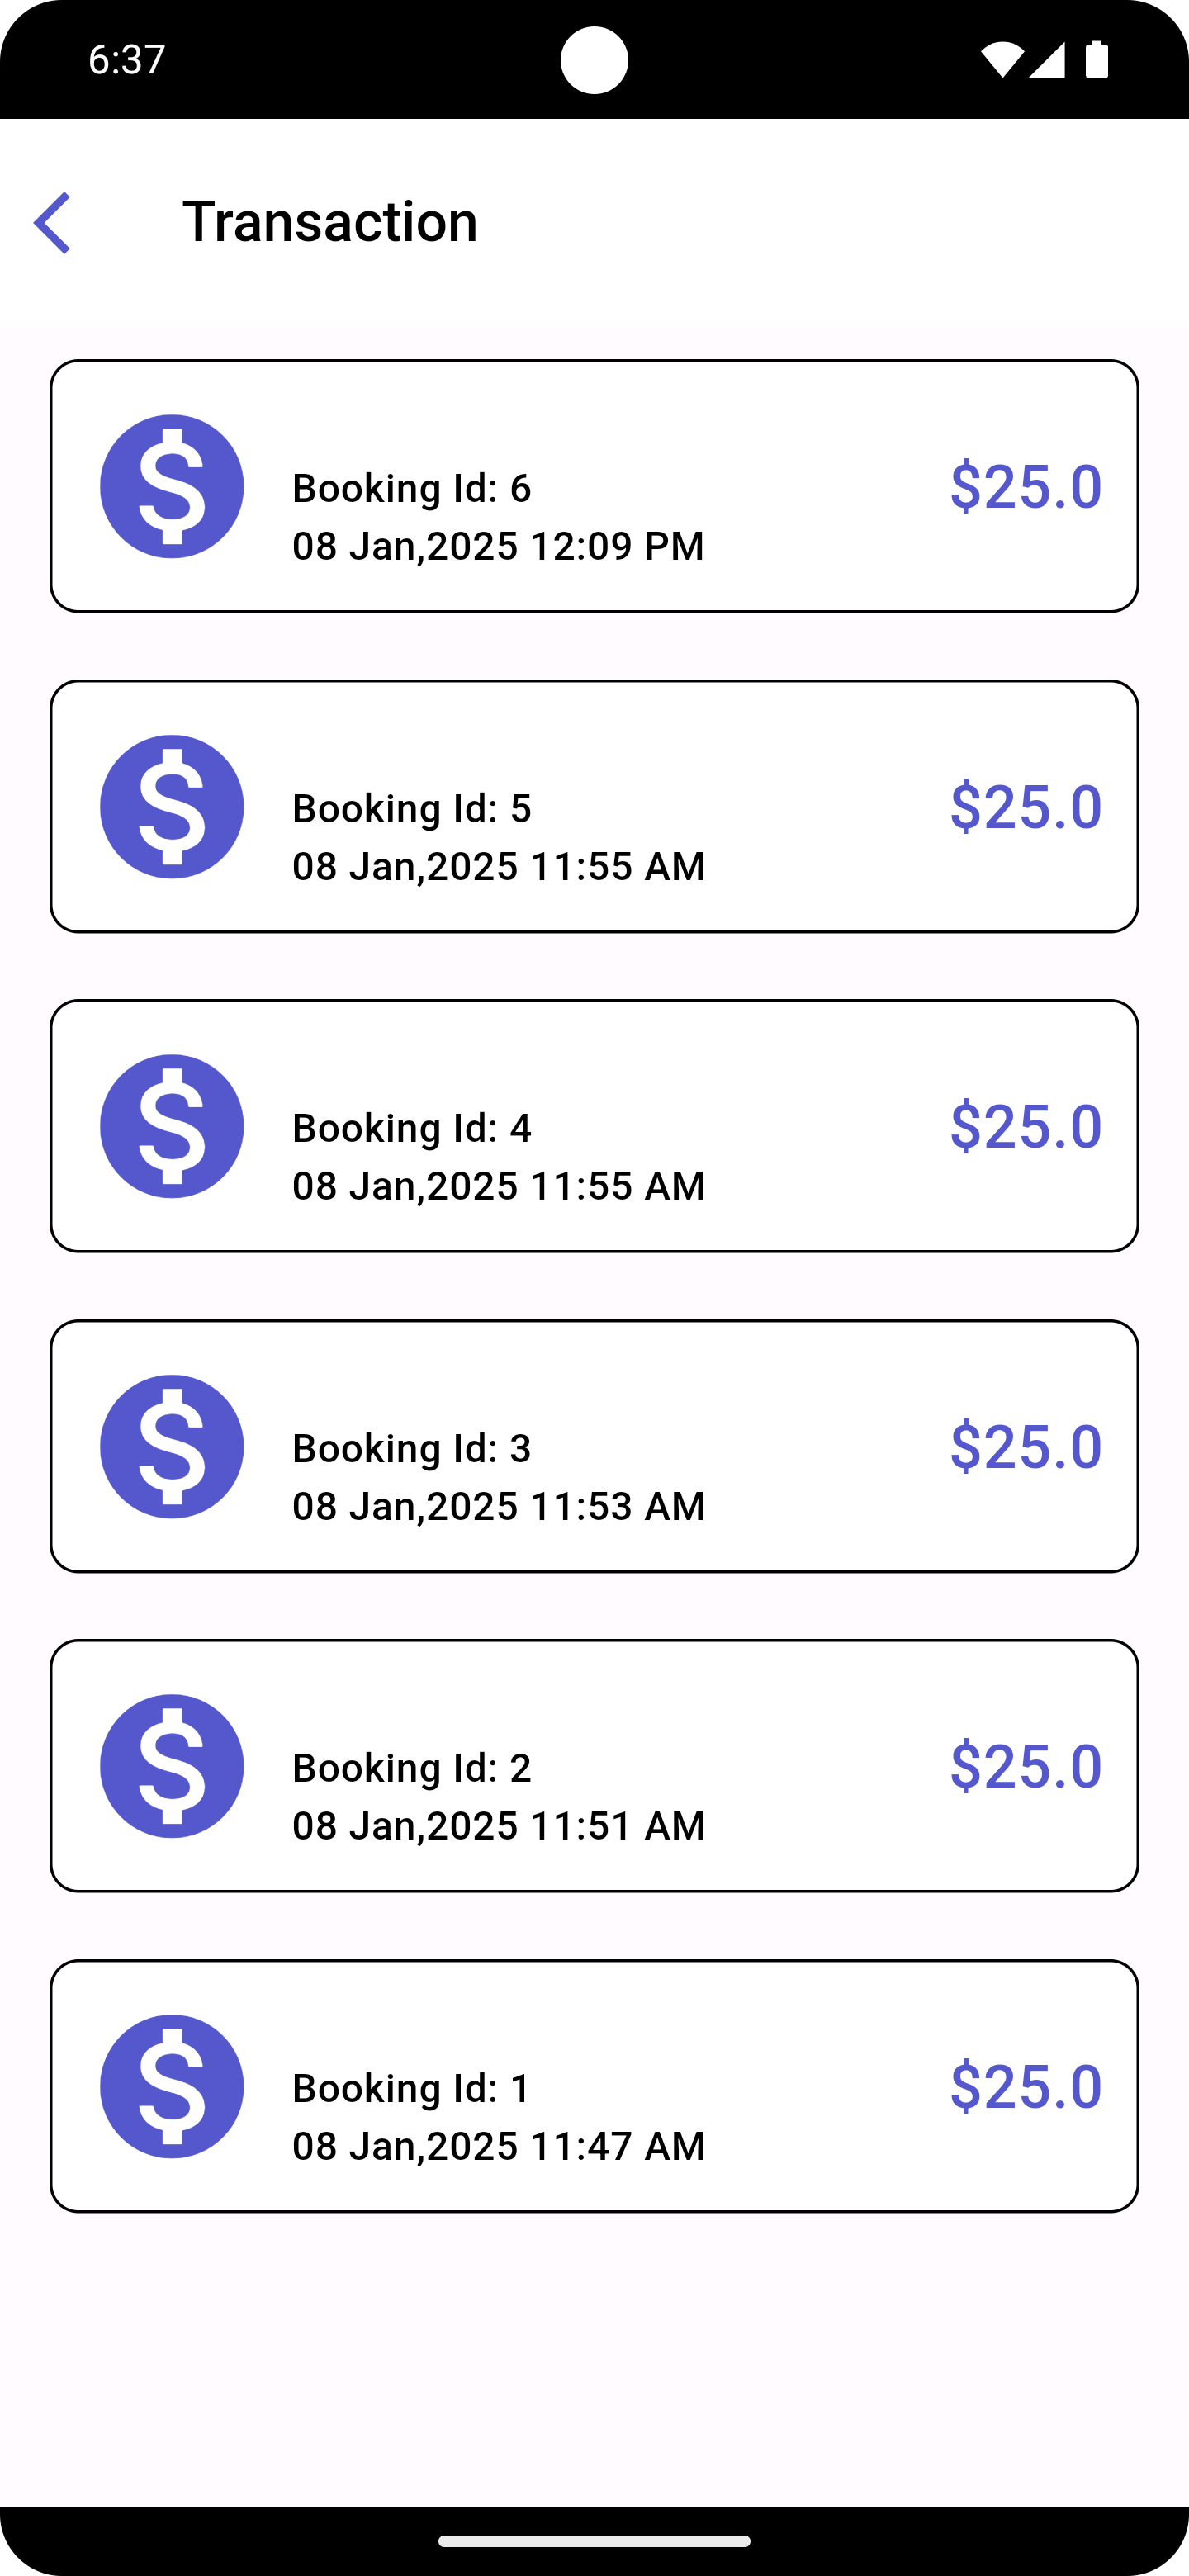Click dollar icon for Booking Id 2
This screenshot has height=2576, width=1189.
tap(172, 1766)
